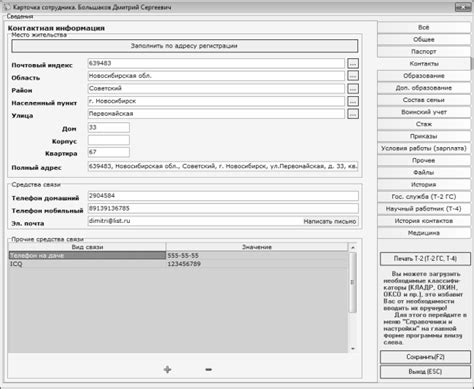474x389 pixels.
Task: Click Печать Т-2 (Т-2 ГС, Т-4) button
Action: tap(425, 259)
